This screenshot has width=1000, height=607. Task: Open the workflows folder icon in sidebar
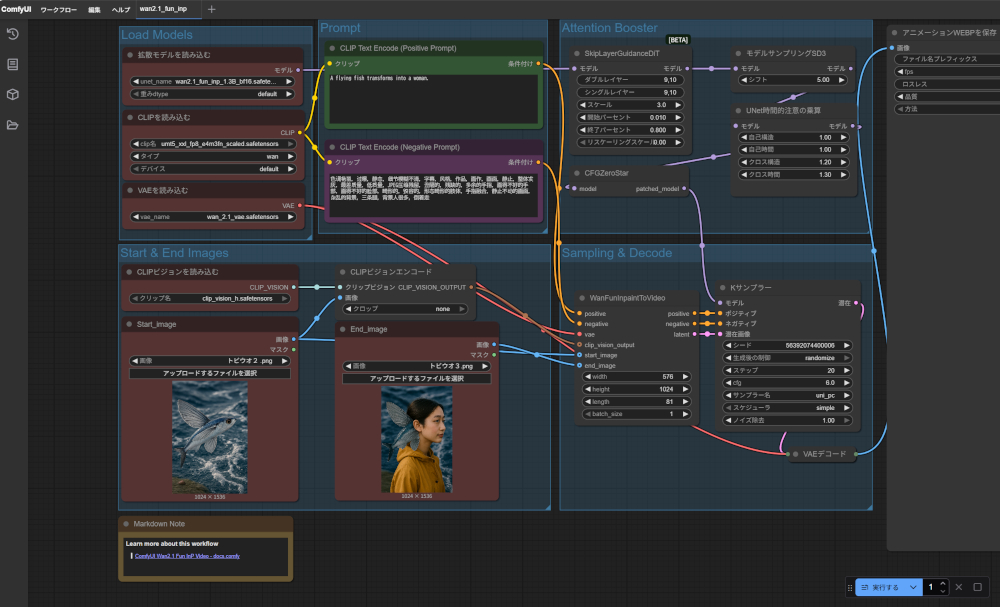(12, 125)
